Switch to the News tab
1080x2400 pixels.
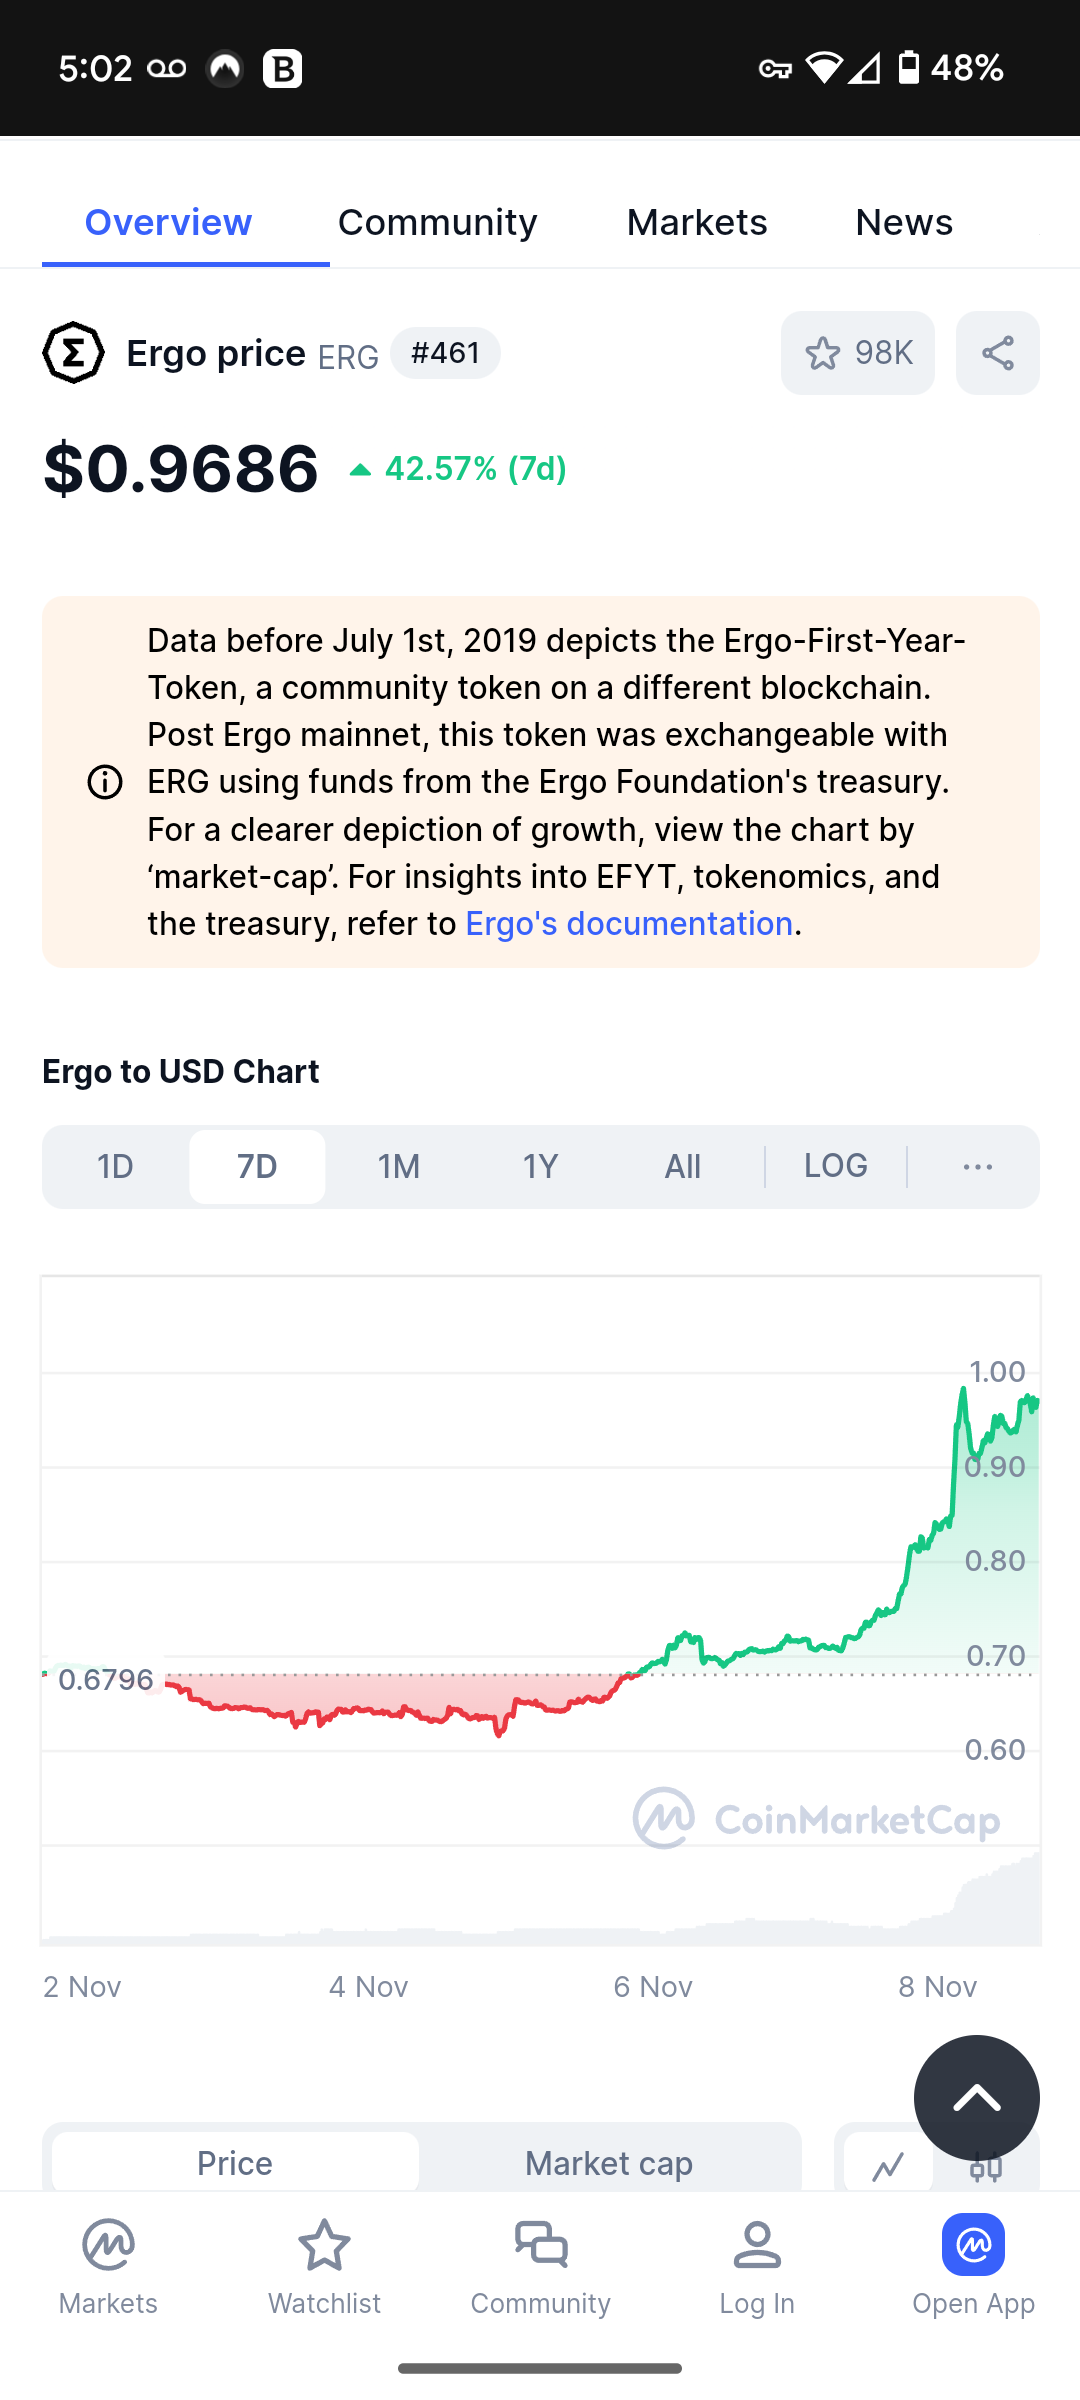click(904, 222)
